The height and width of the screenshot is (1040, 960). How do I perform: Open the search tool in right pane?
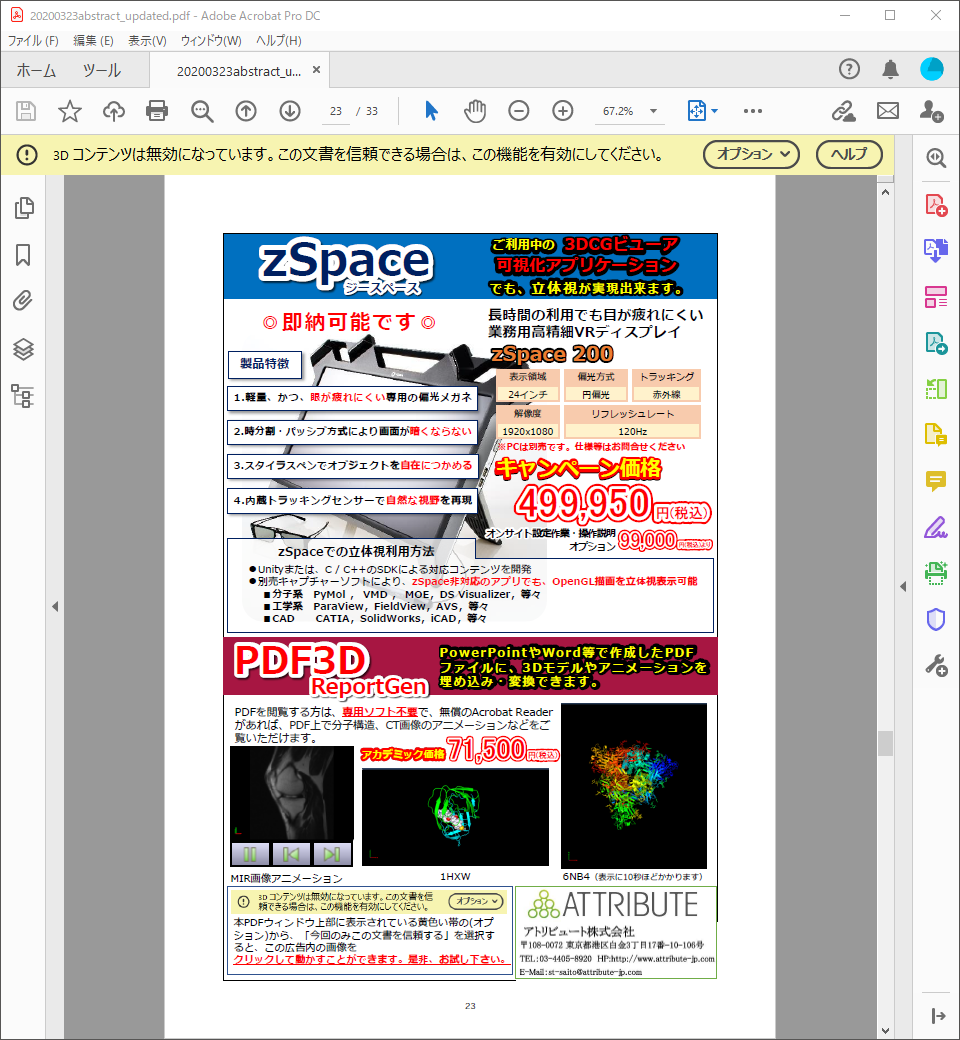point(936,158)
